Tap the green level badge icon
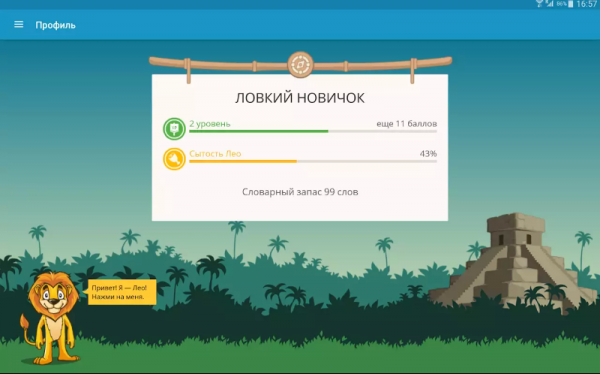The width and height of the screenshot is (600, 374). tap(174, 129)
